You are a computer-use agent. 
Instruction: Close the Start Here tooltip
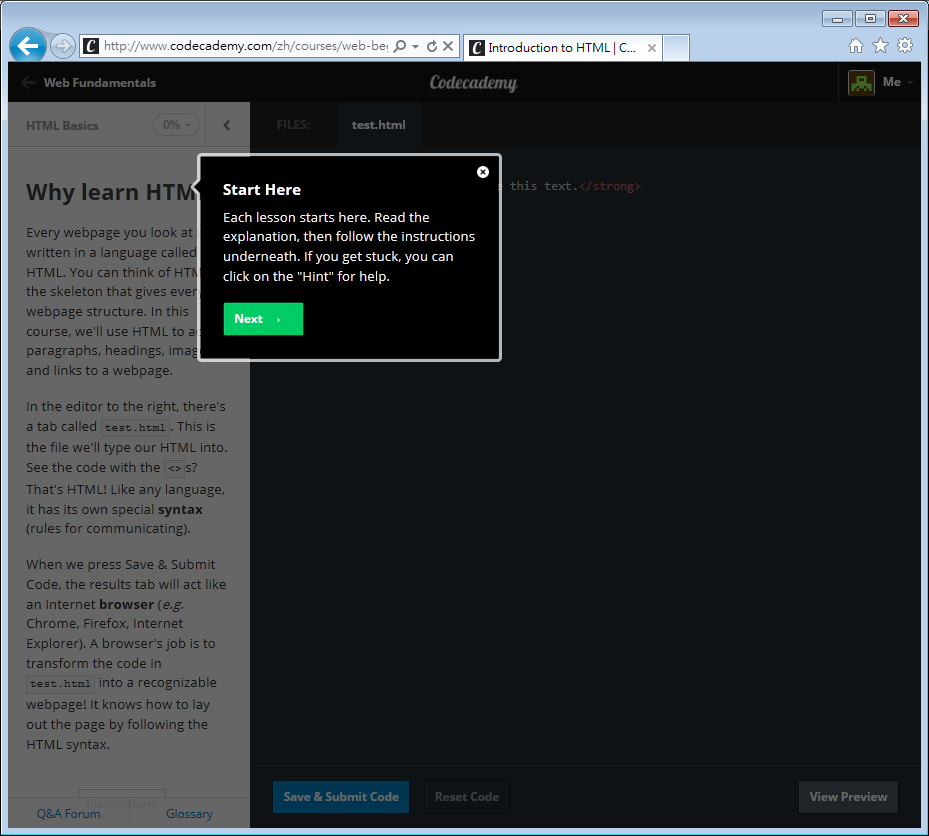pyautogui.click(x=483, y=172)
